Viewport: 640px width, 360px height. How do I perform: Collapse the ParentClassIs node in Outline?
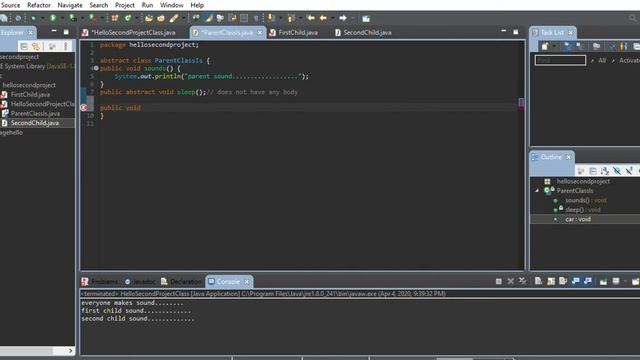537,191
